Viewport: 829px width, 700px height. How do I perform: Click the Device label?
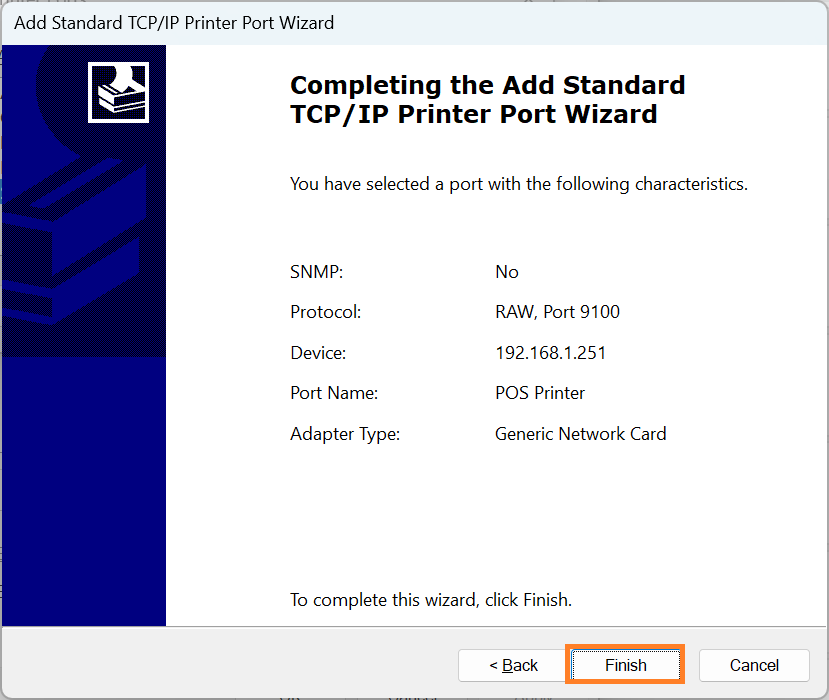(318, 353)
